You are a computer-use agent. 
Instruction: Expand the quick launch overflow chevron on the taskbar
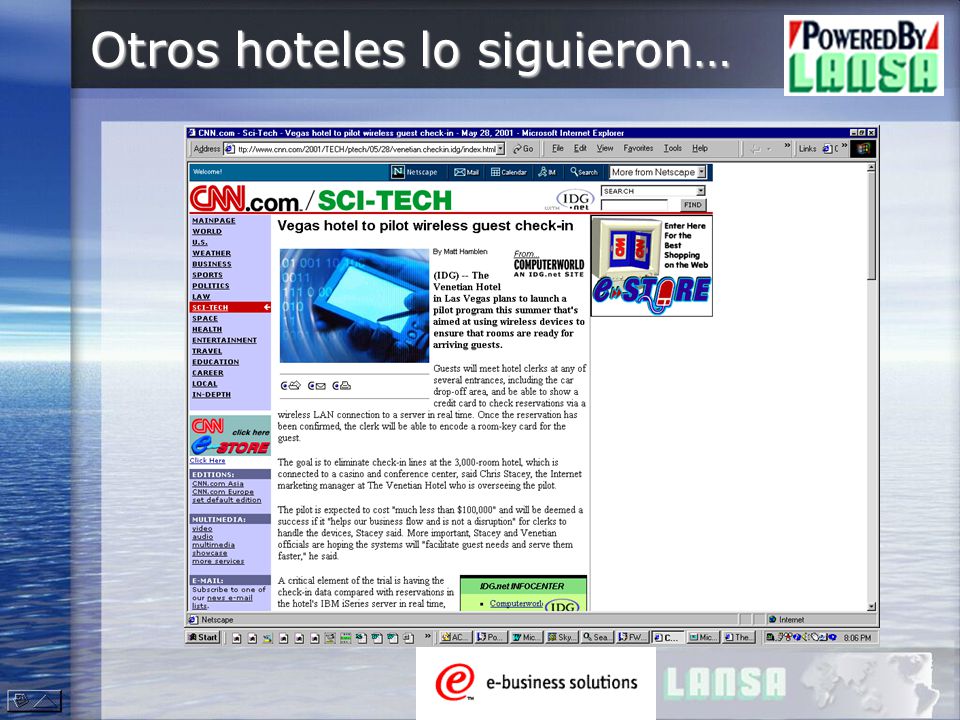click(427, 636)
